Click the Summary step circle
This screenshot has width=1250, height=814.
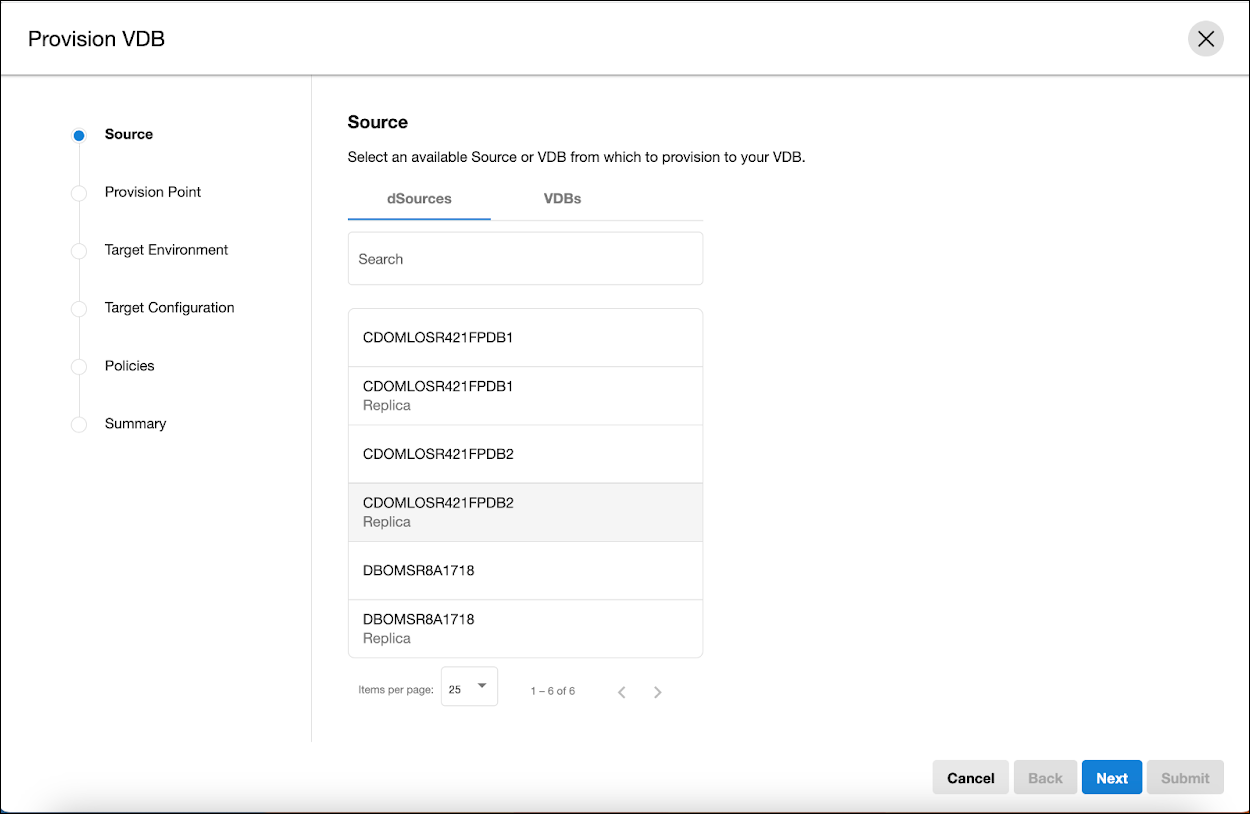tap(79, 425)
